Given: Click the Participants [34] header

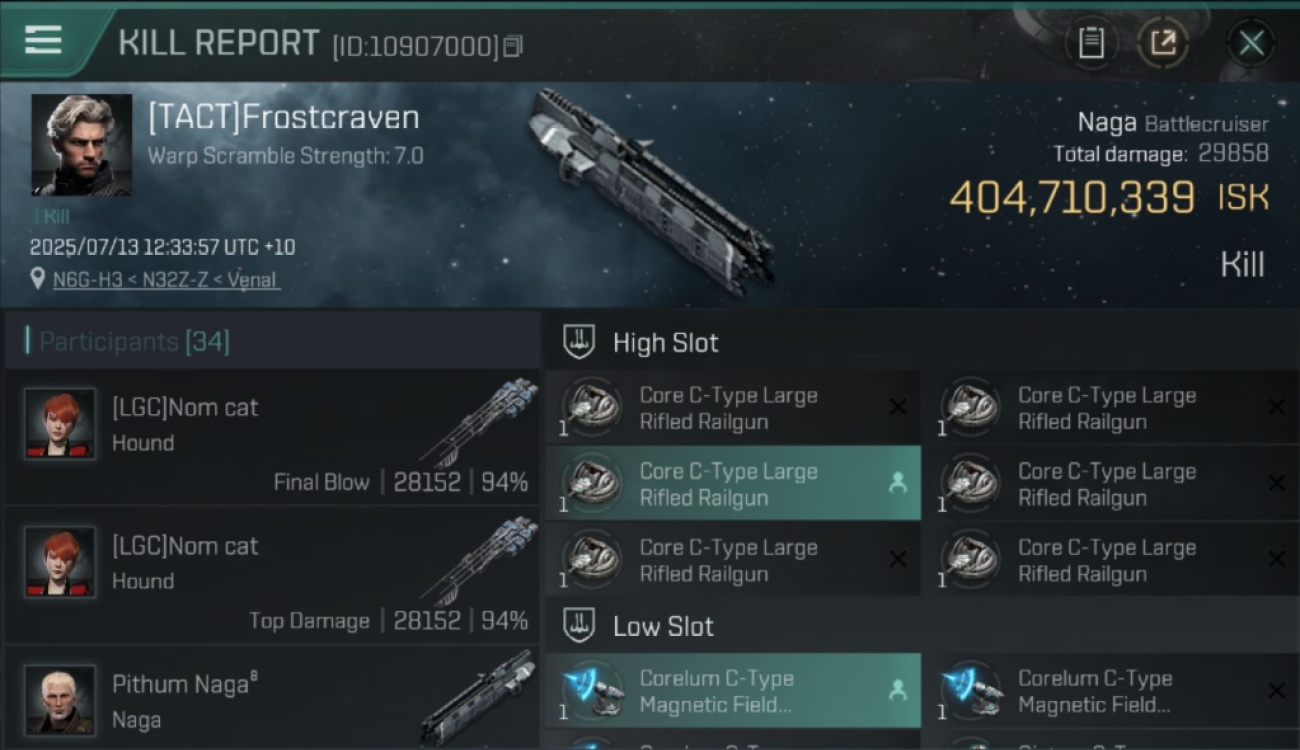Looking at the screenshot, I should [x=134, y=342].
